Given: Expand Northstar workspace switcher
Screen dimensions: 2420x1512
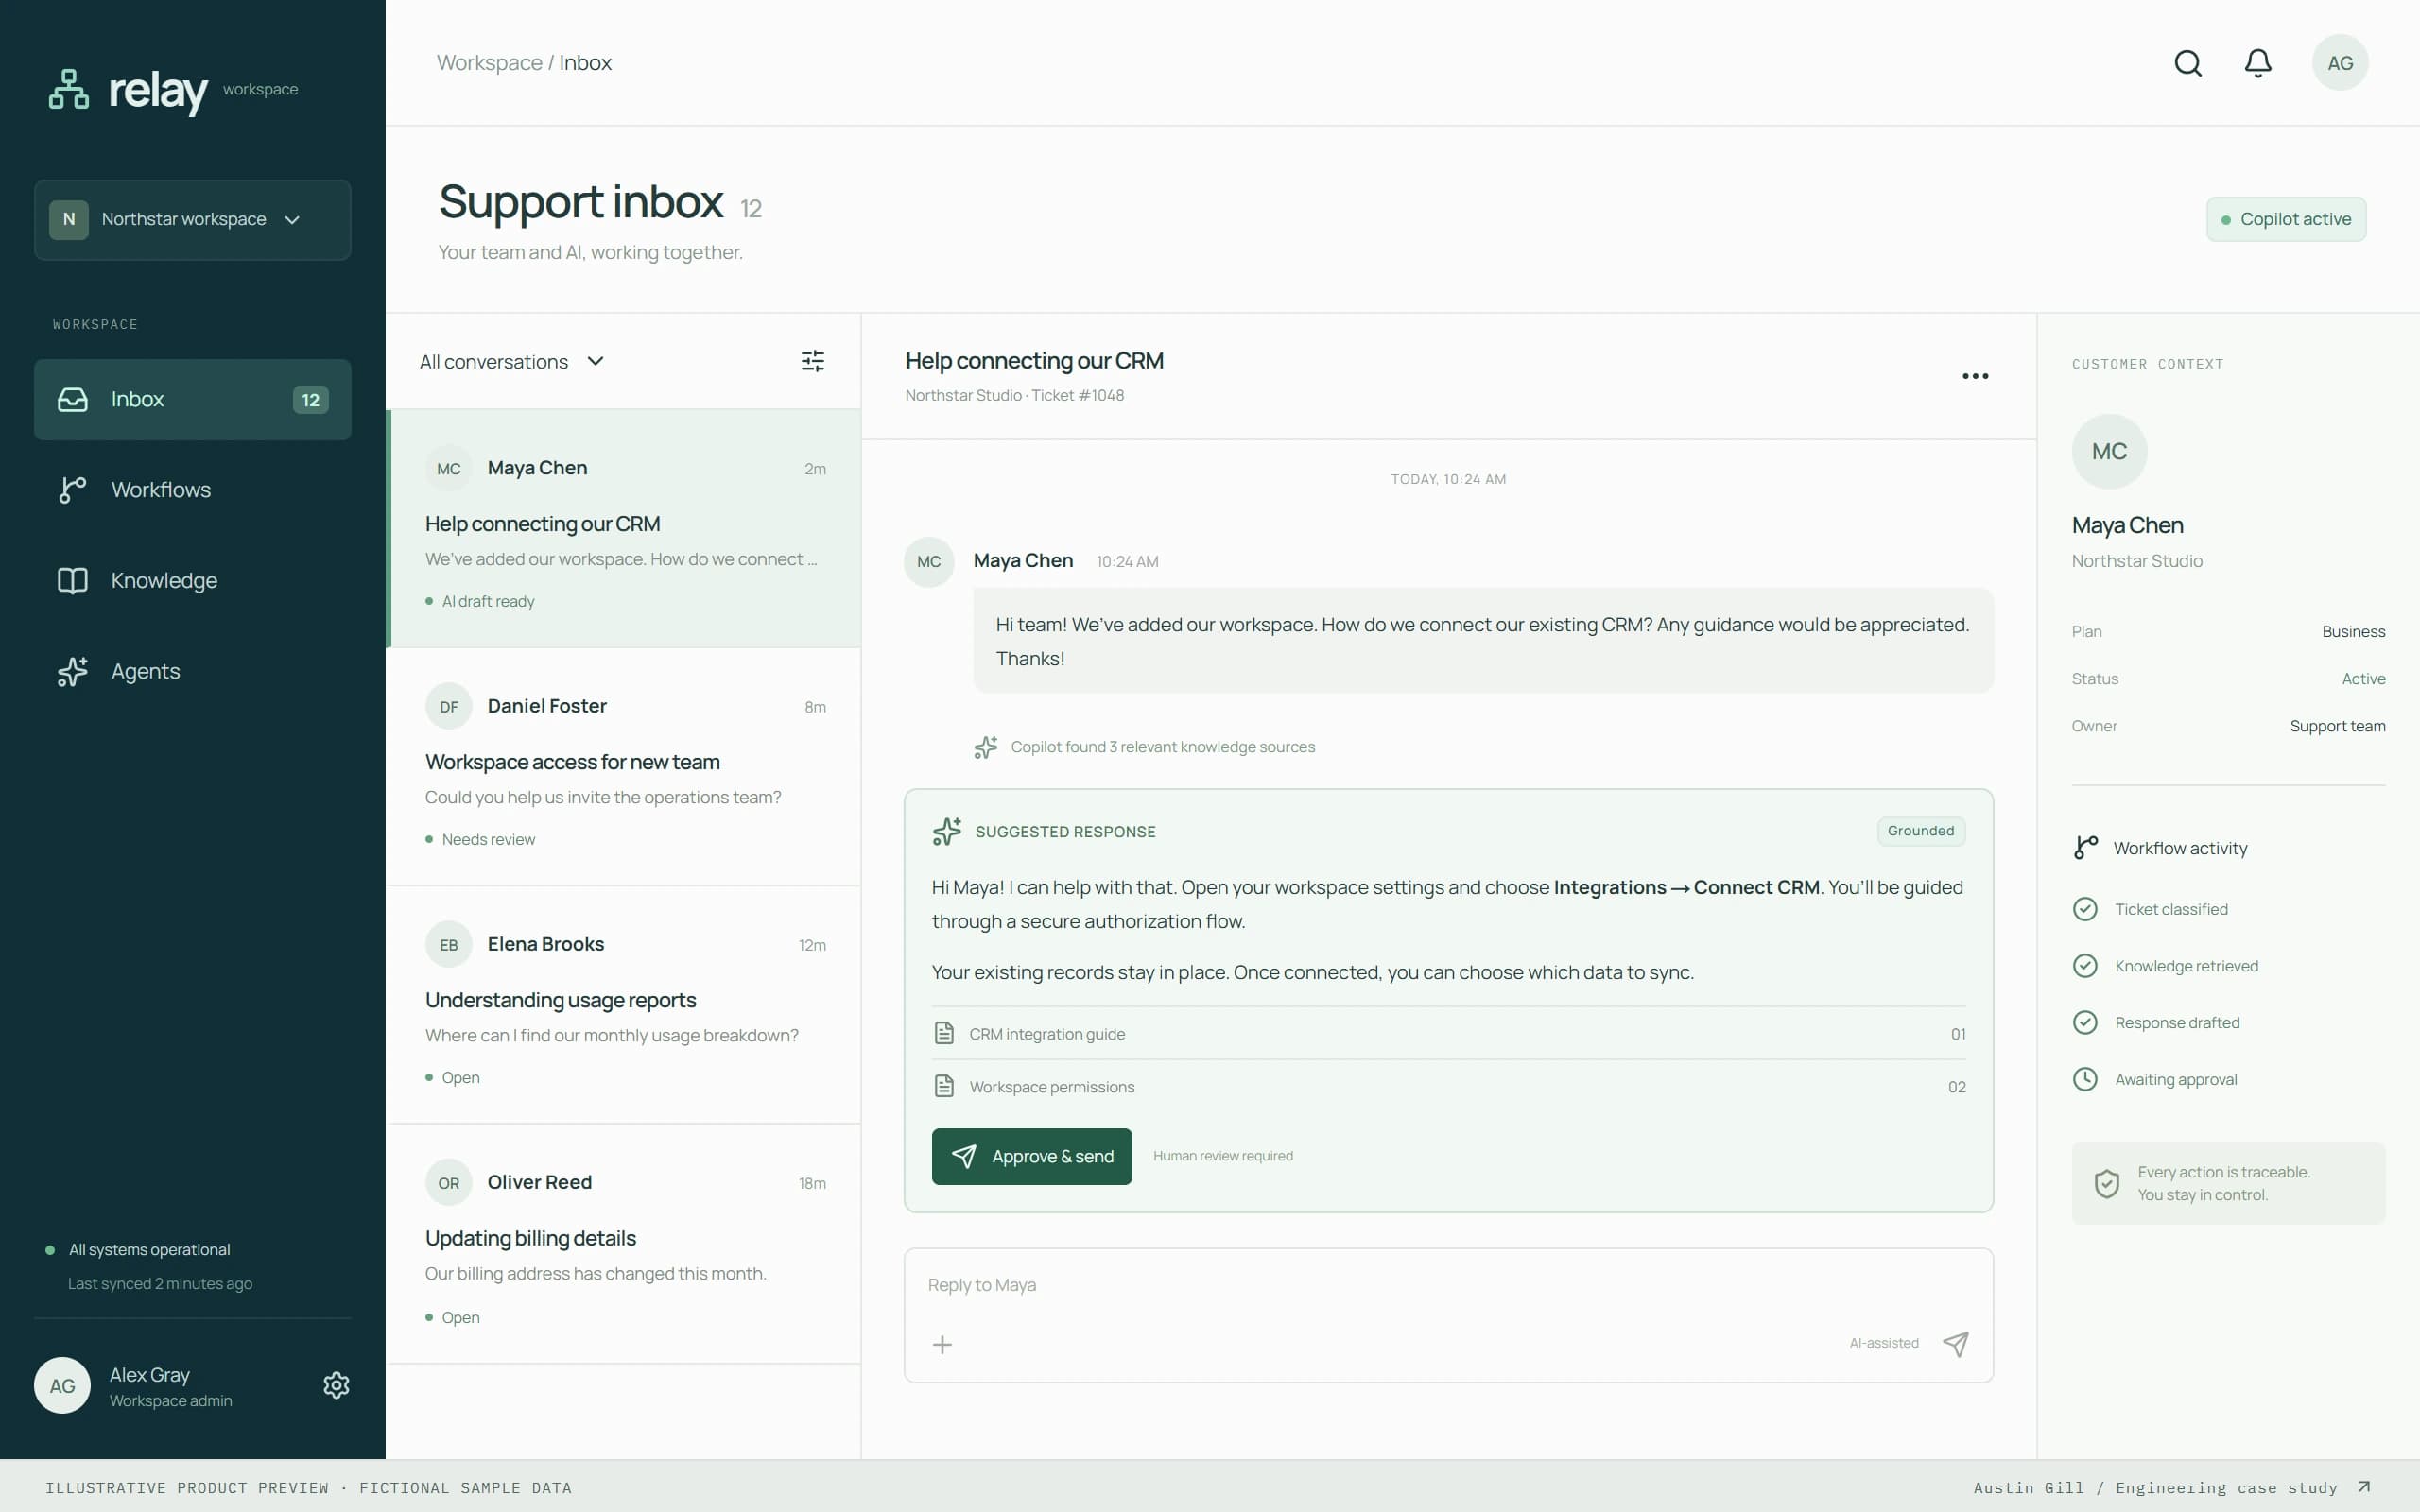Looking at the screenshot, I should click(192, 220).
